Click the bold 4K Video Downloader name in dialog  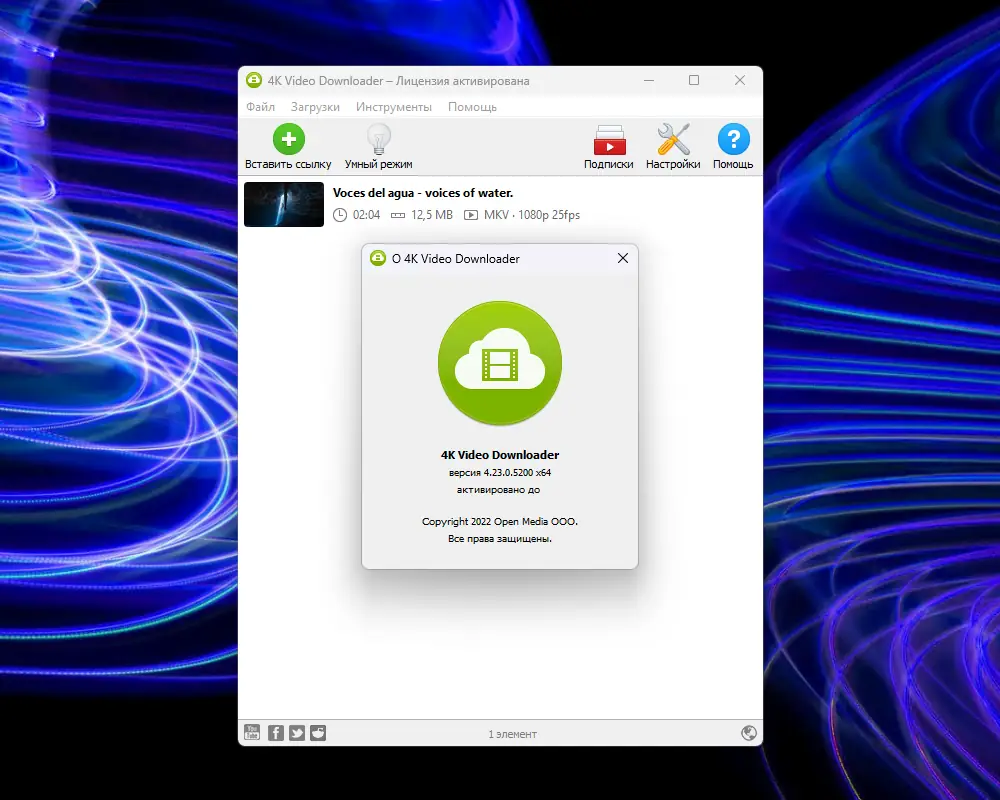point(500,455)
